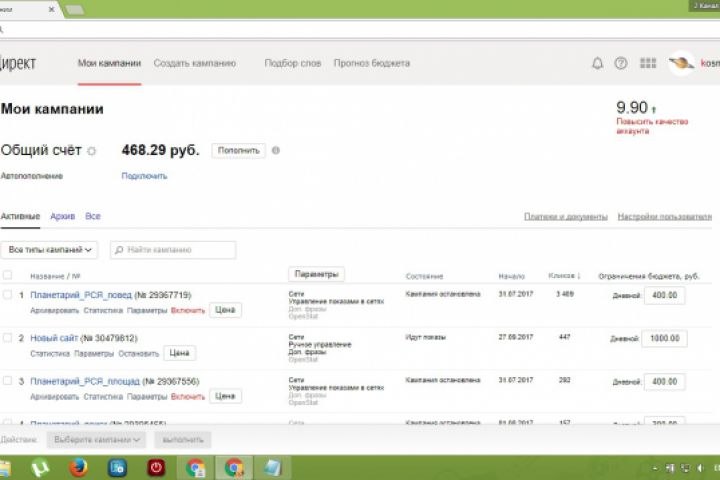Click Цена button for Новый сайт
The height and width of the screenshot is (480, 720).
179,353
